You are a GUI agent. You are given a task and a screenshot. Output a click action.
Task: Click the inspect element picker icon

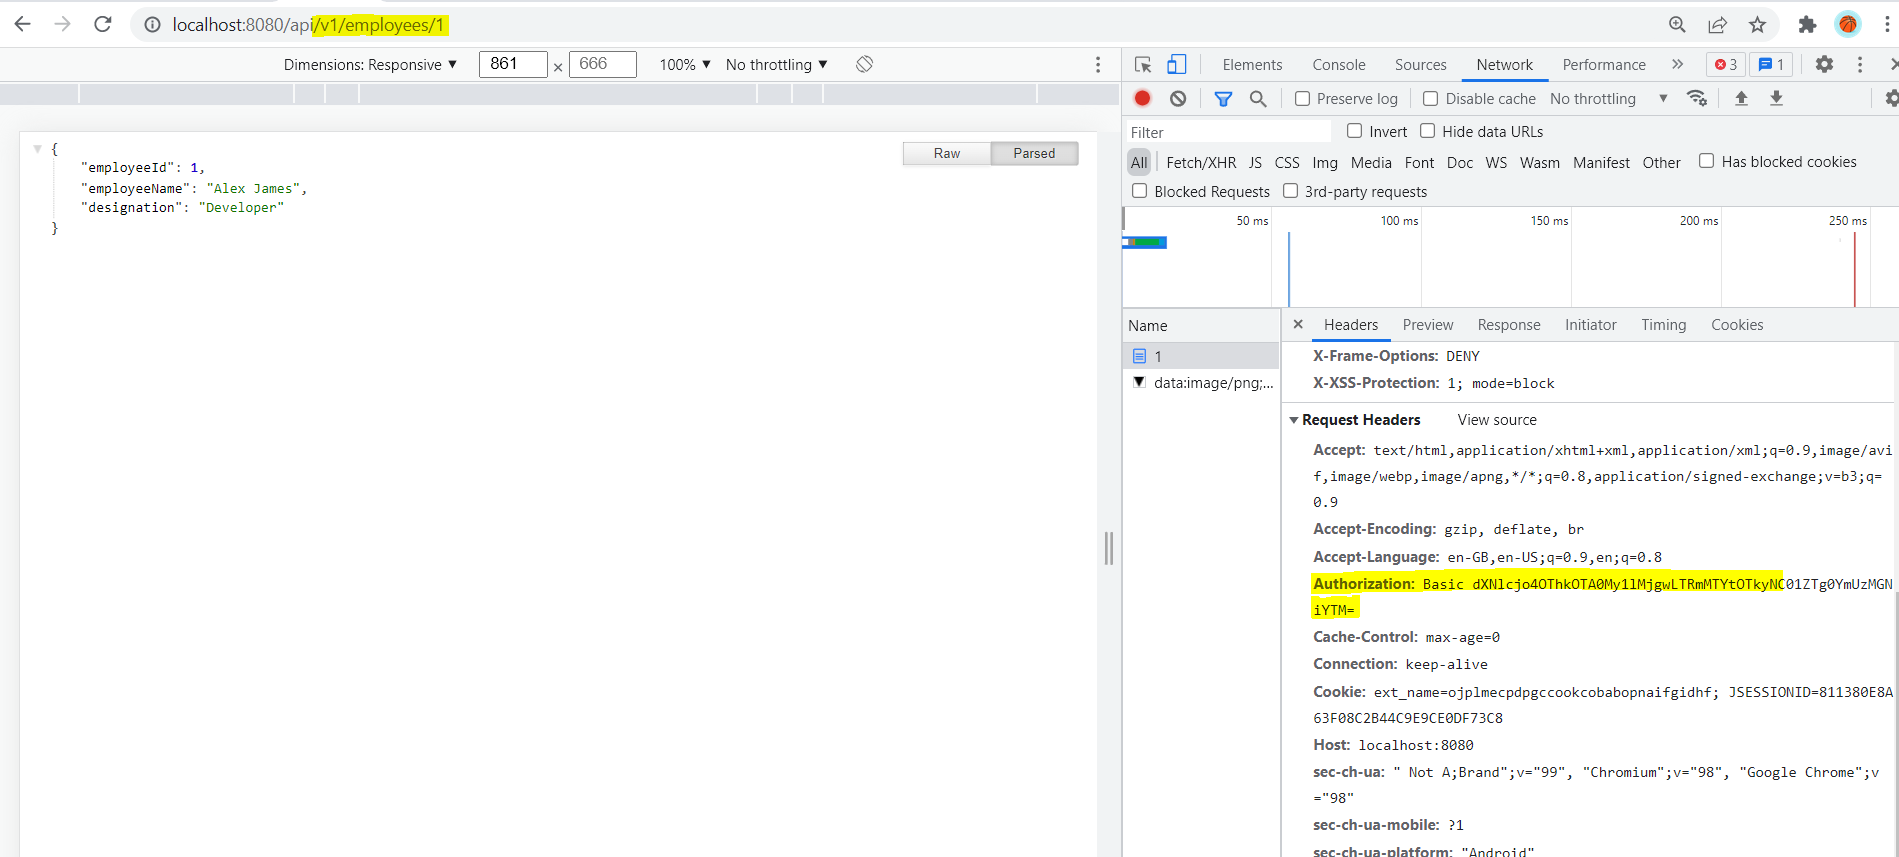pos(1143,65)
